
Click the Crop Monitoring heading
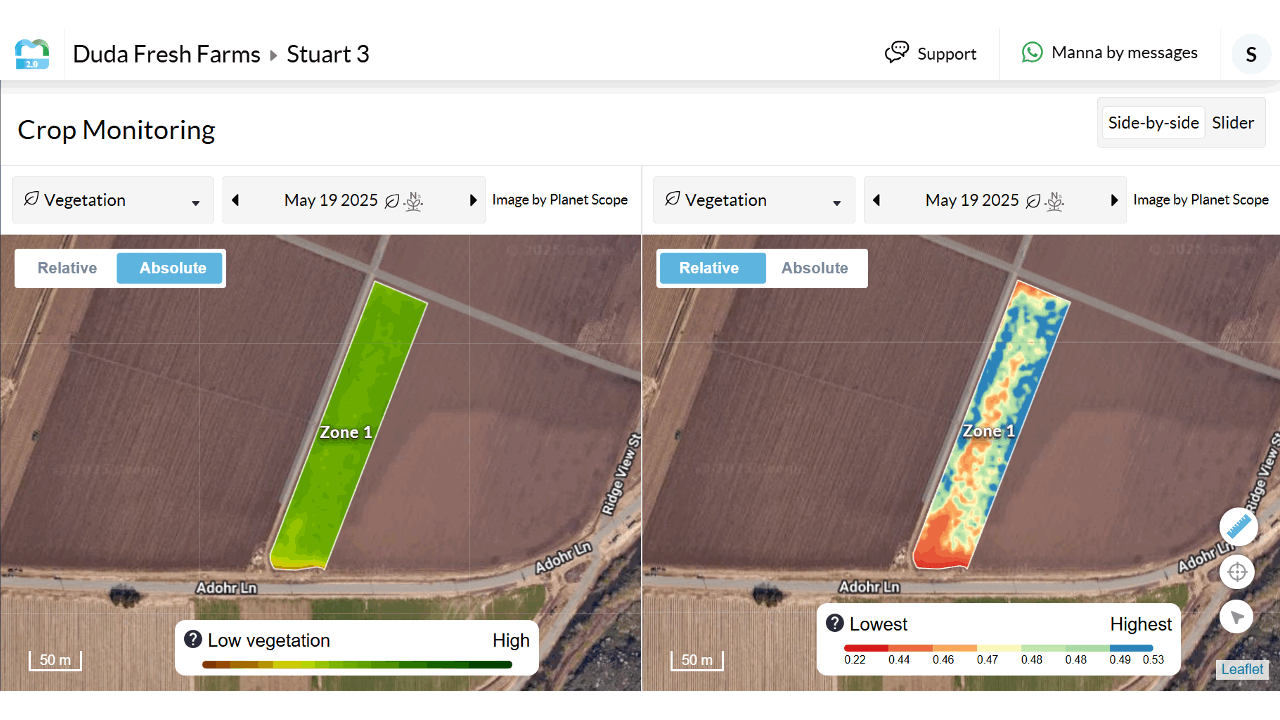116,130
